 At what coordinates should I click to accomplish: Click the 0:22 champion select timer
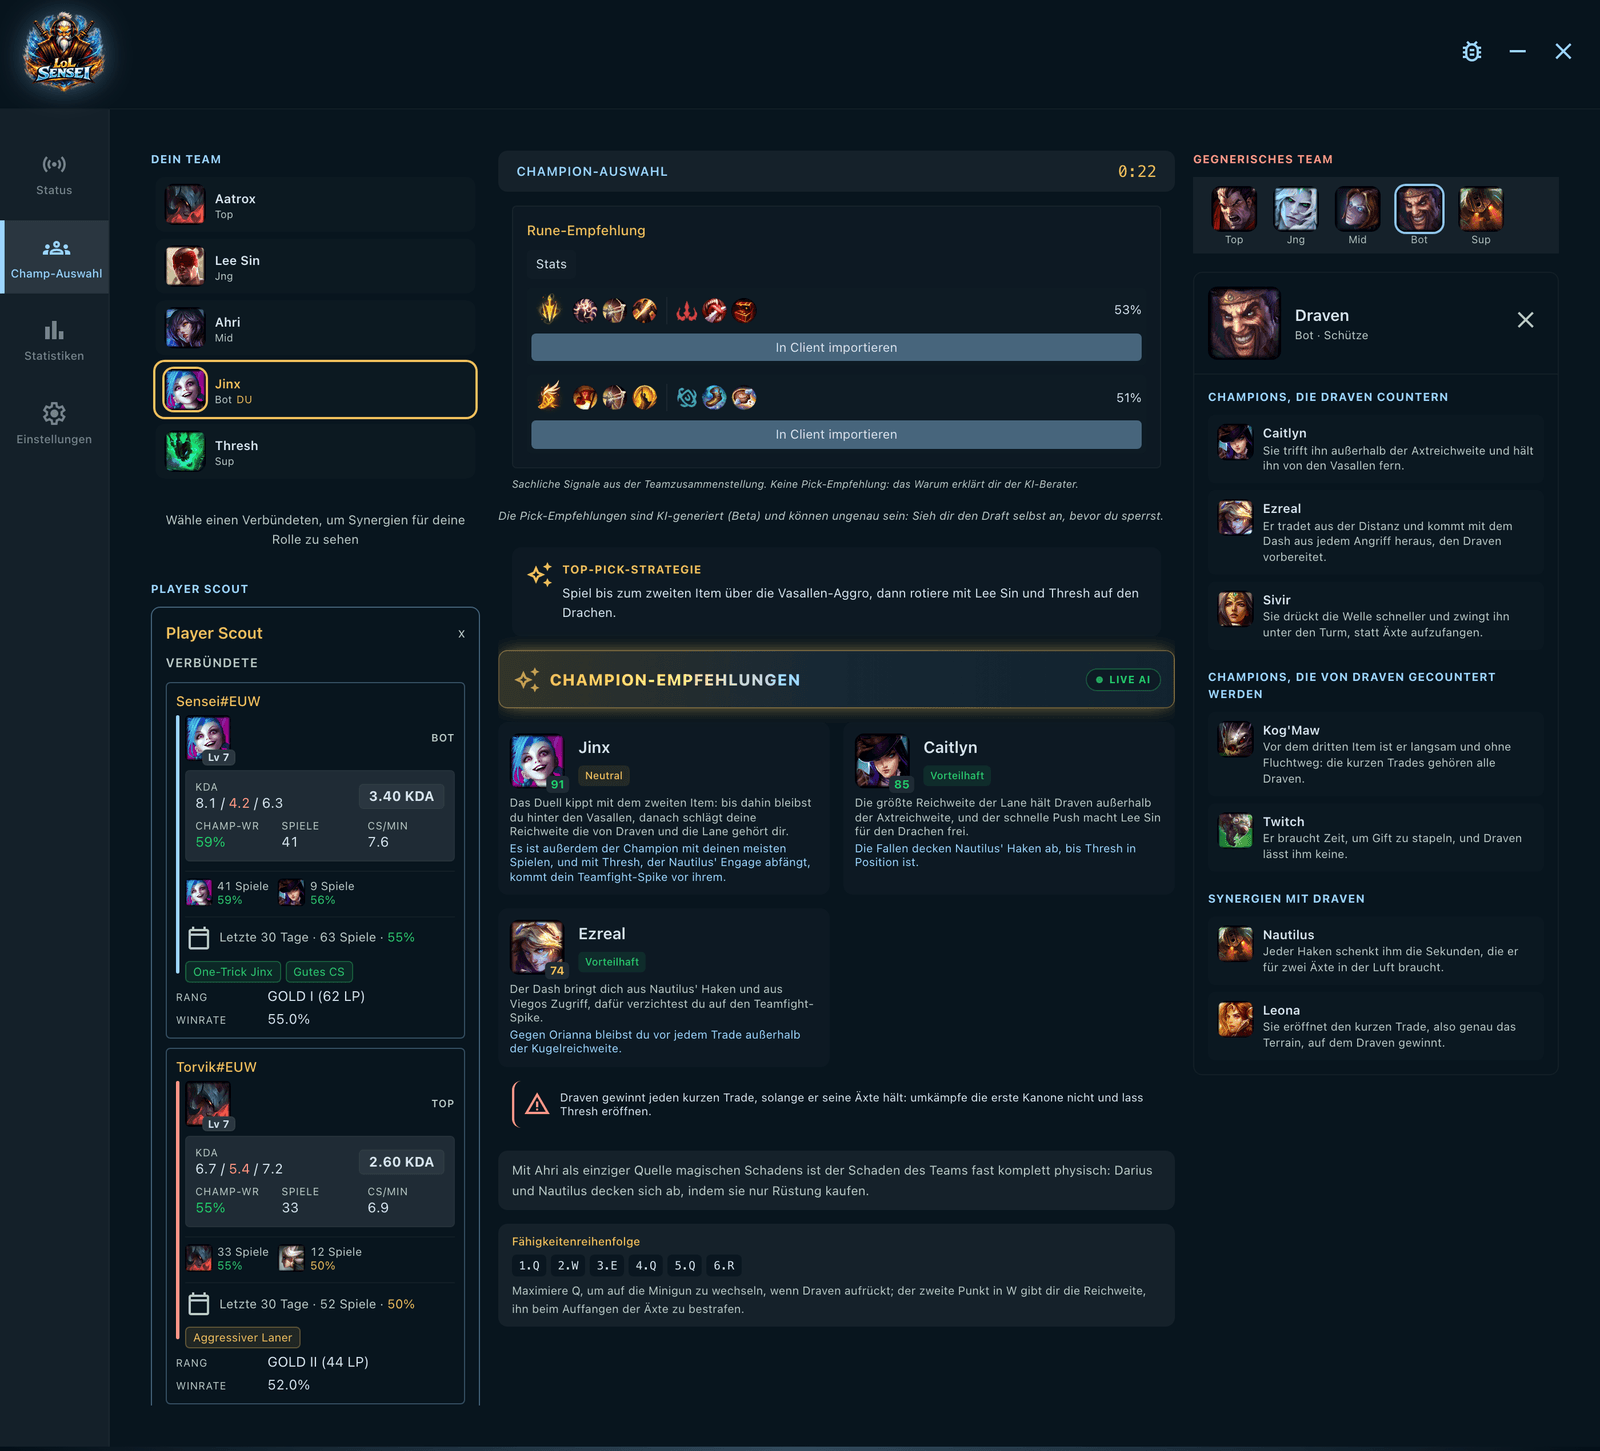[x=1137, y=172]
